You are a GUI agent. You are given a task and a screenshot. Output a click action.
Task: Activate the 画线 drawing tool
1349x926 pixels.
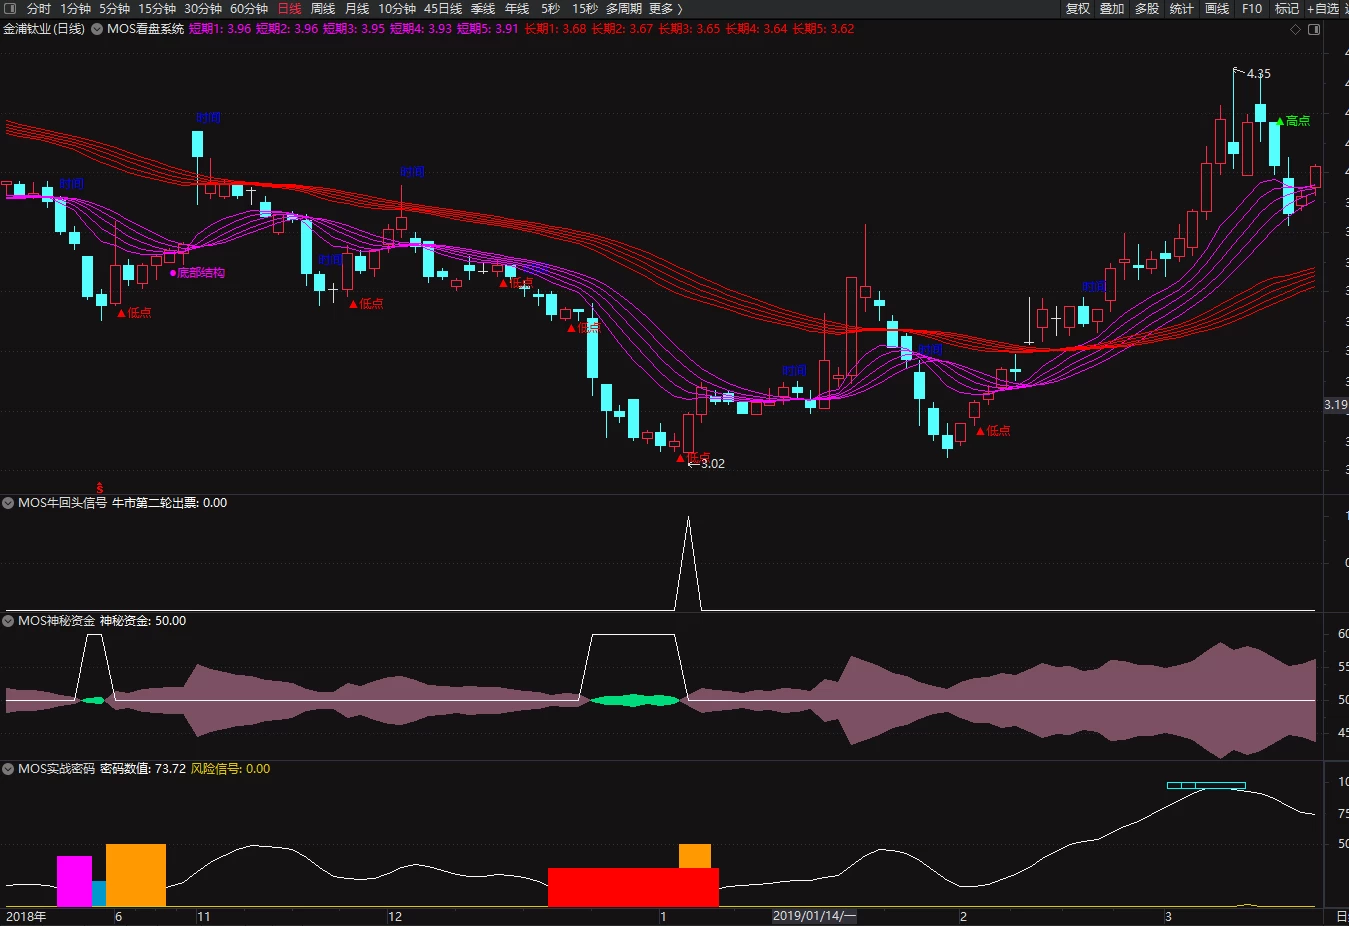click(1217, 9)
